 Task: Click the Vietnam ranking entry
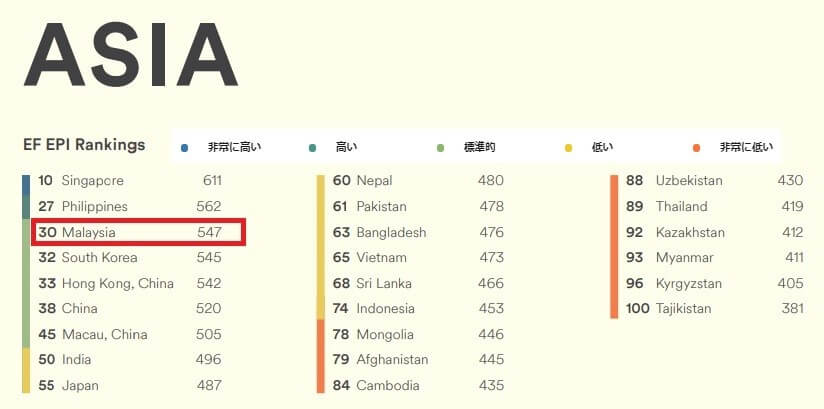click(418, 258)
